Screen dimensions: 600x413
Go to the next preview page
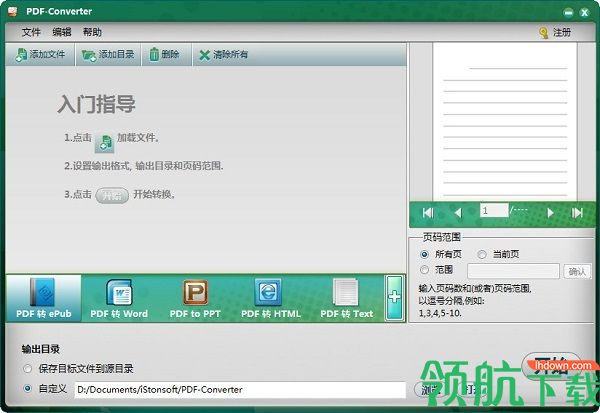550,212
